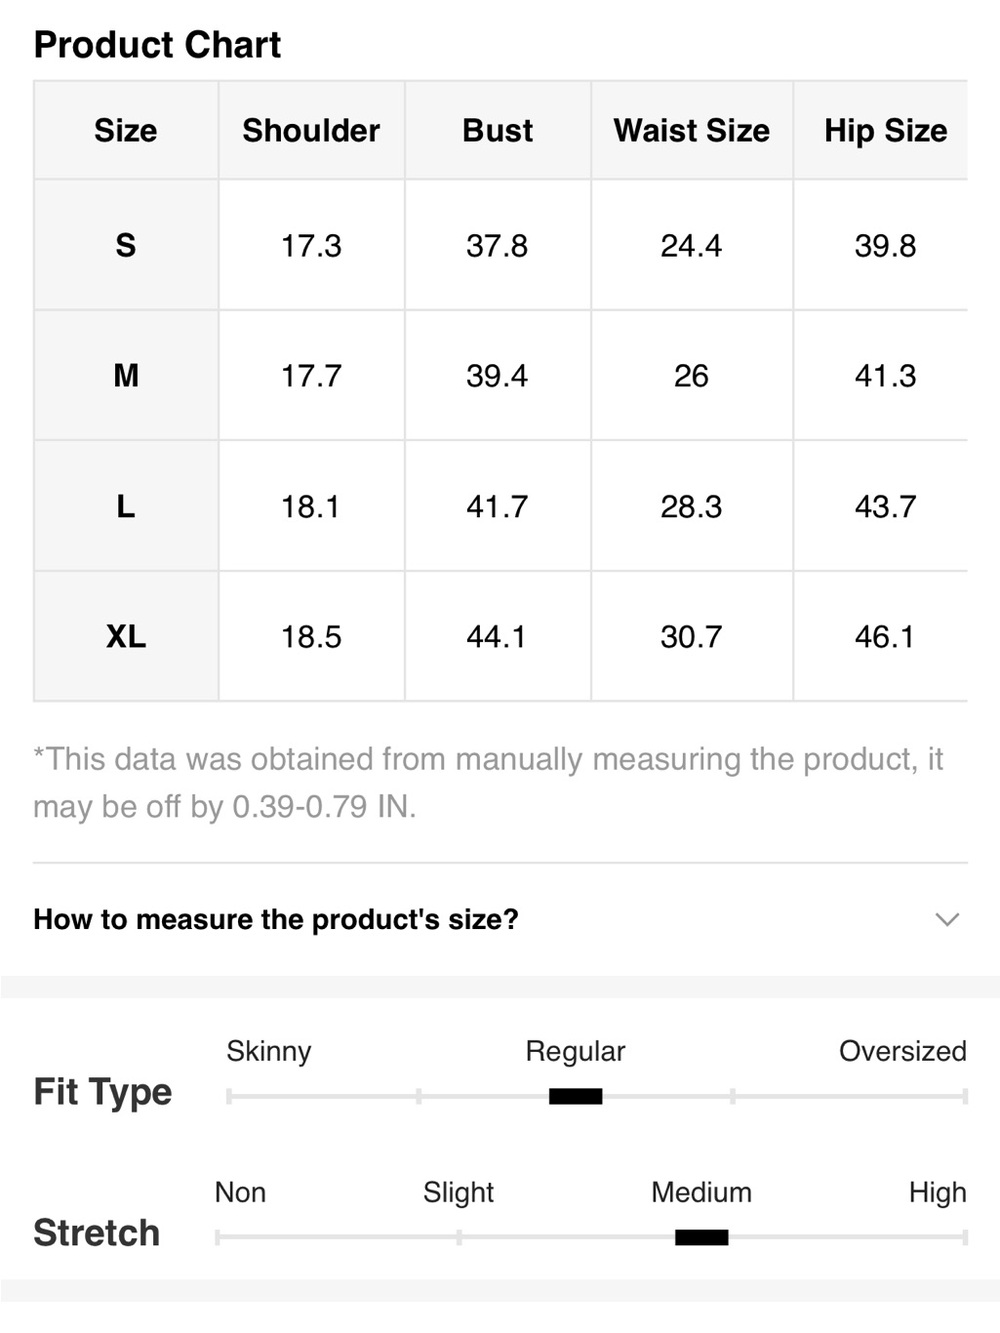Screen dimensions: 1000x1333
Task: Select the Medium stretch marker
Action: click(701, 1237)
